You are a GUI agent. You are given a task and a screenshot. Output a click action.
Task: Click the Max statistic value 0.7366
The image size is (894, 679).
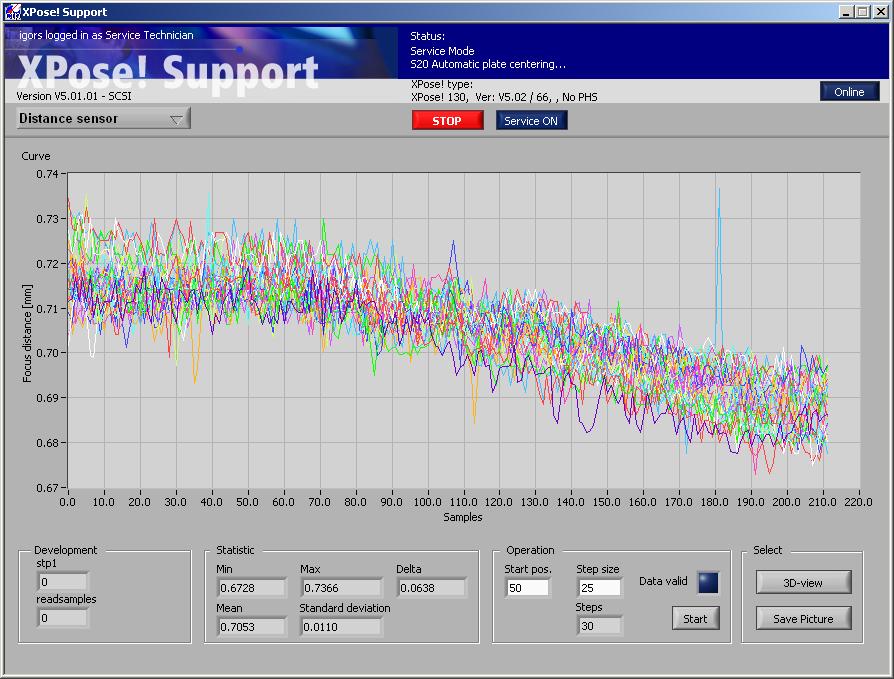341,588
